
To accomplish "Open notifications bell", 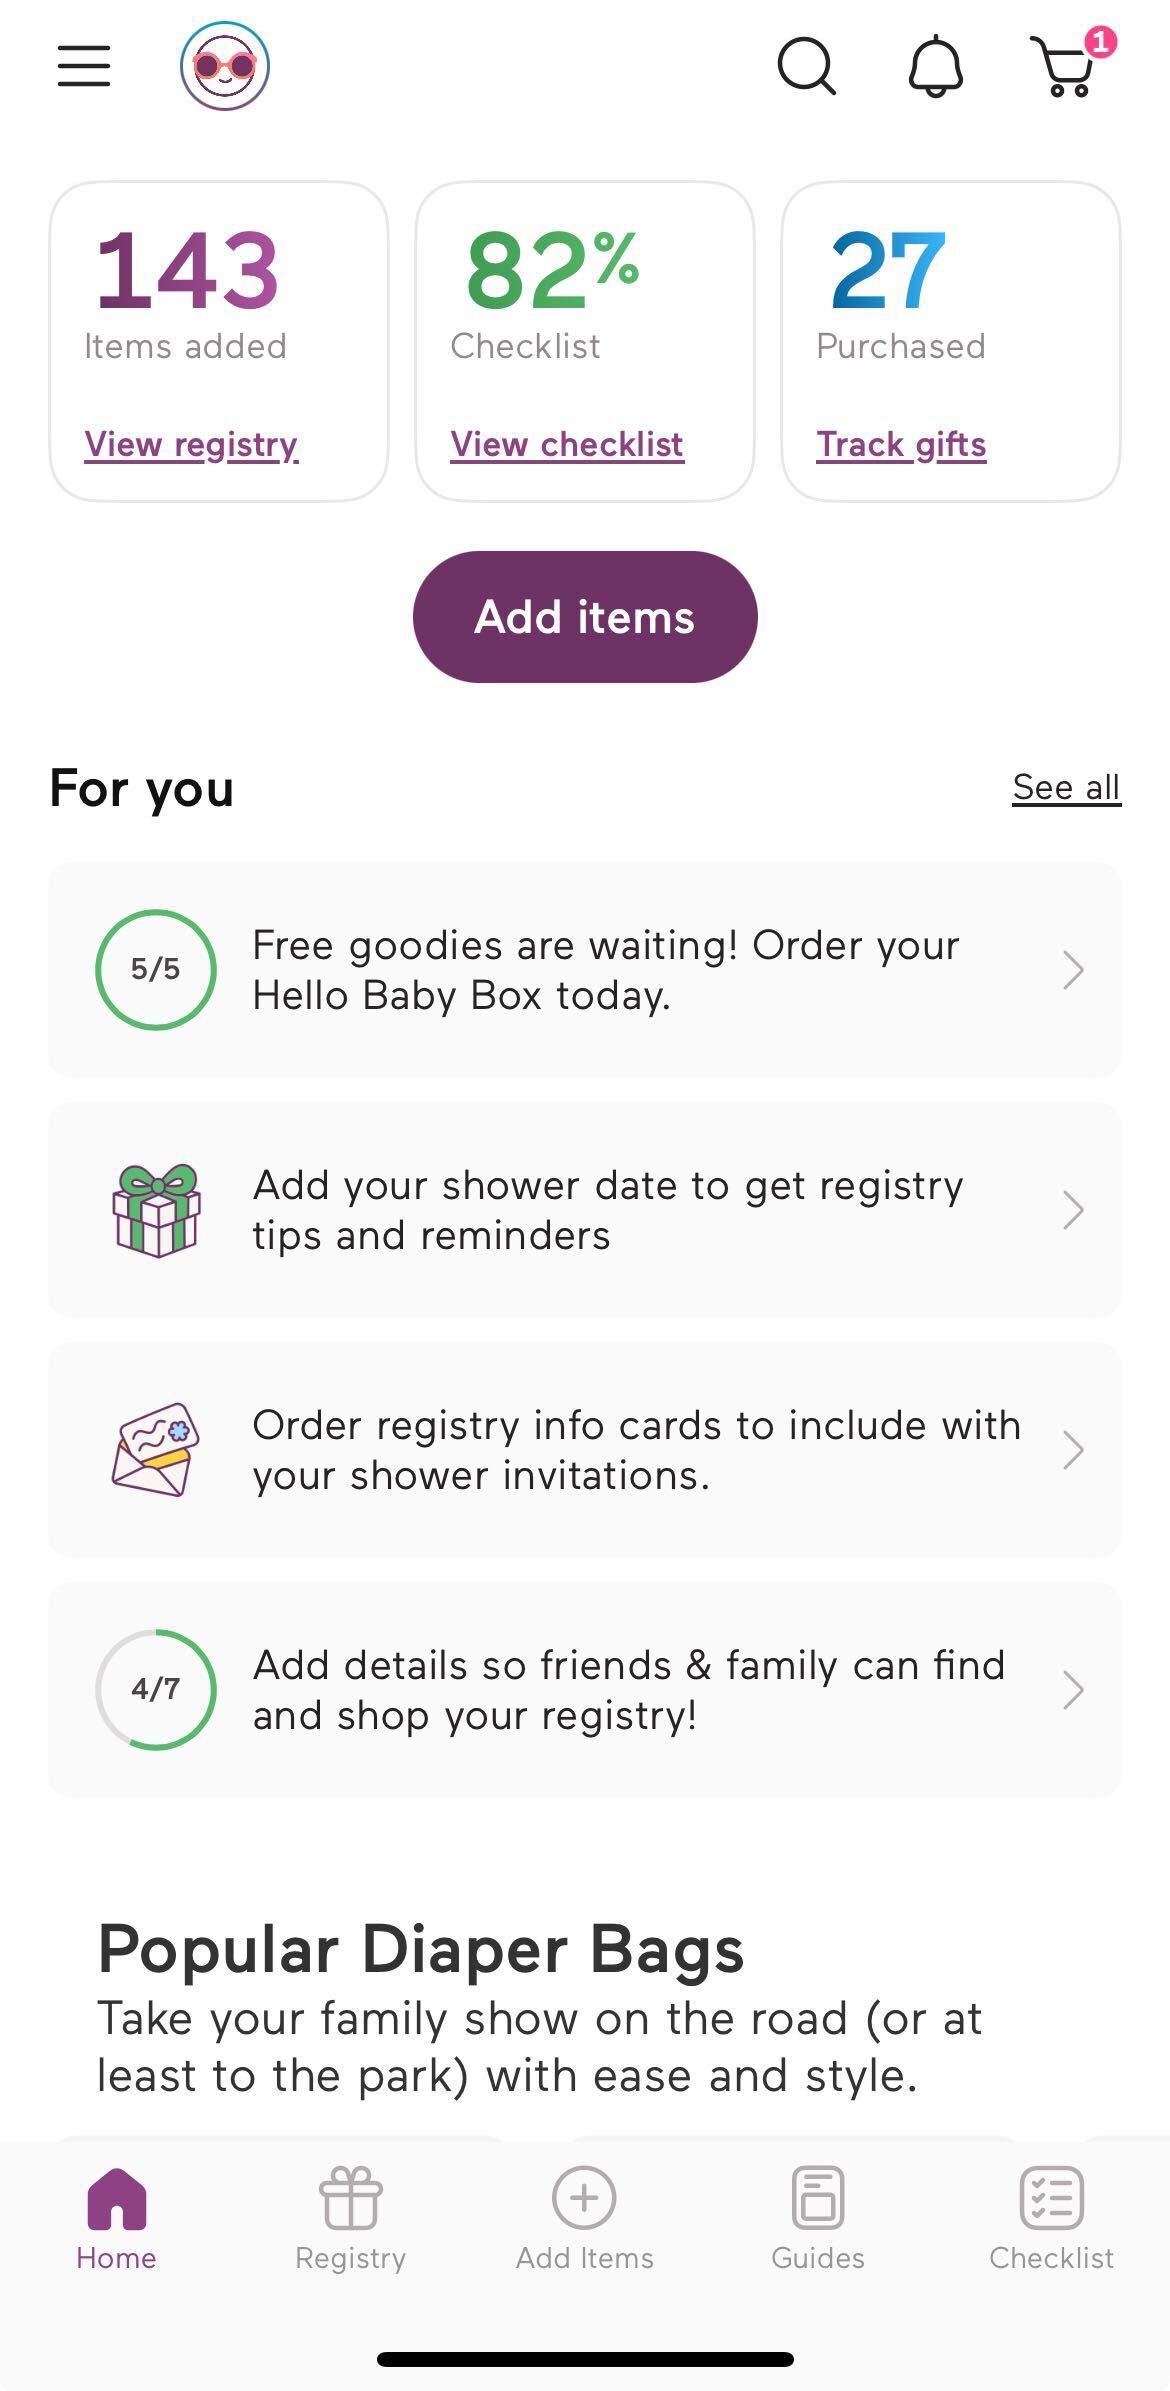I will (935, 66).
